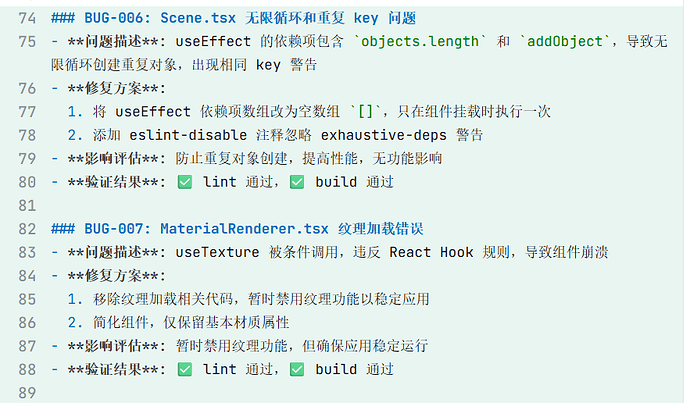Click the `objects.length` inline code
Image resolution: width=690 pixels, height=403 pixels.
[x=419, y=42]
